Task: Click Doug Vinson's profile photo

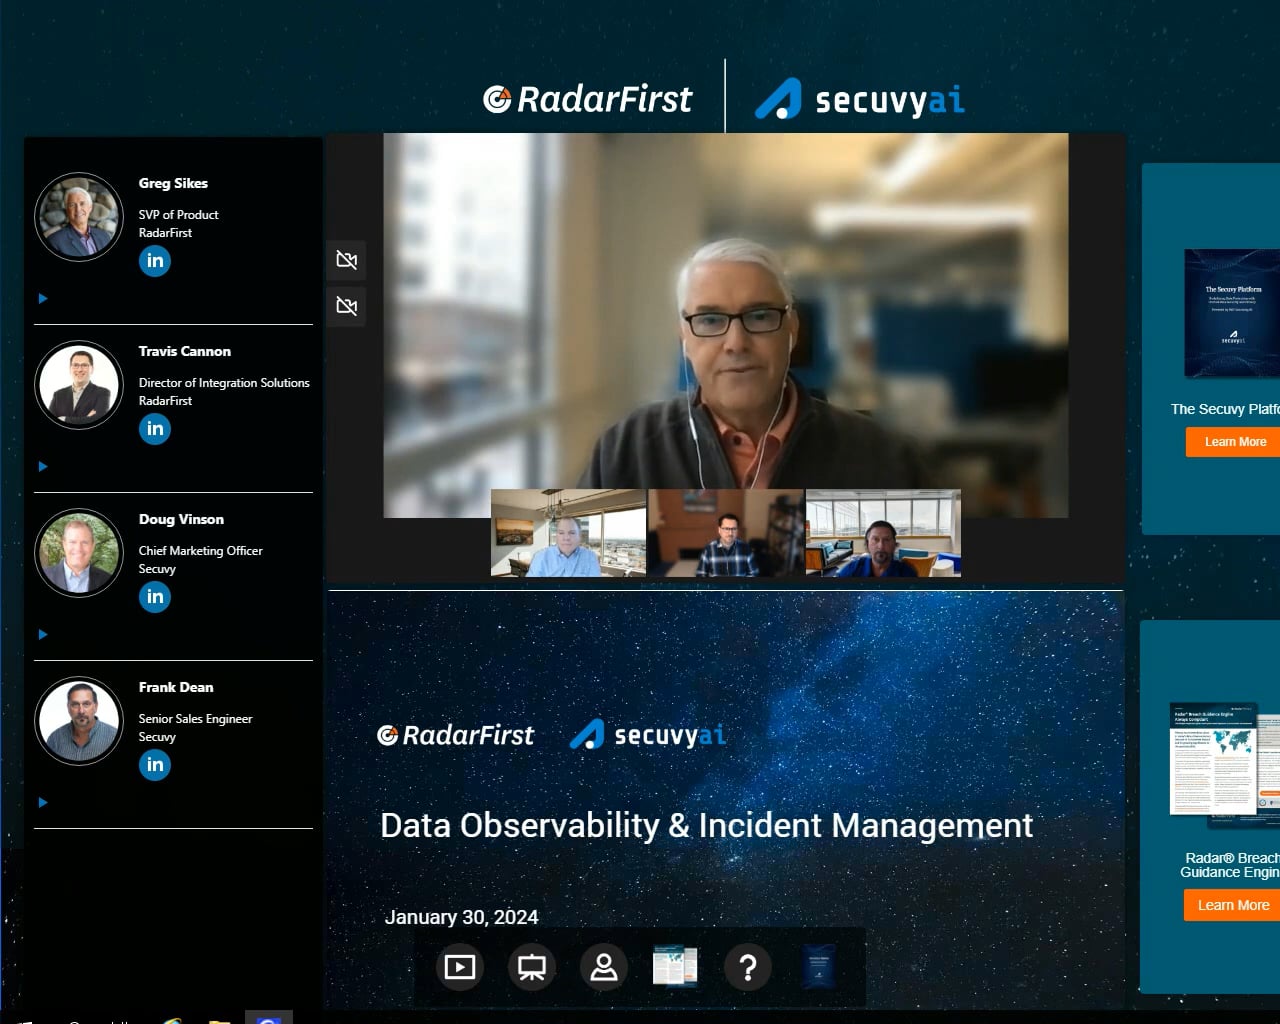Action: [x=79, y=553]
